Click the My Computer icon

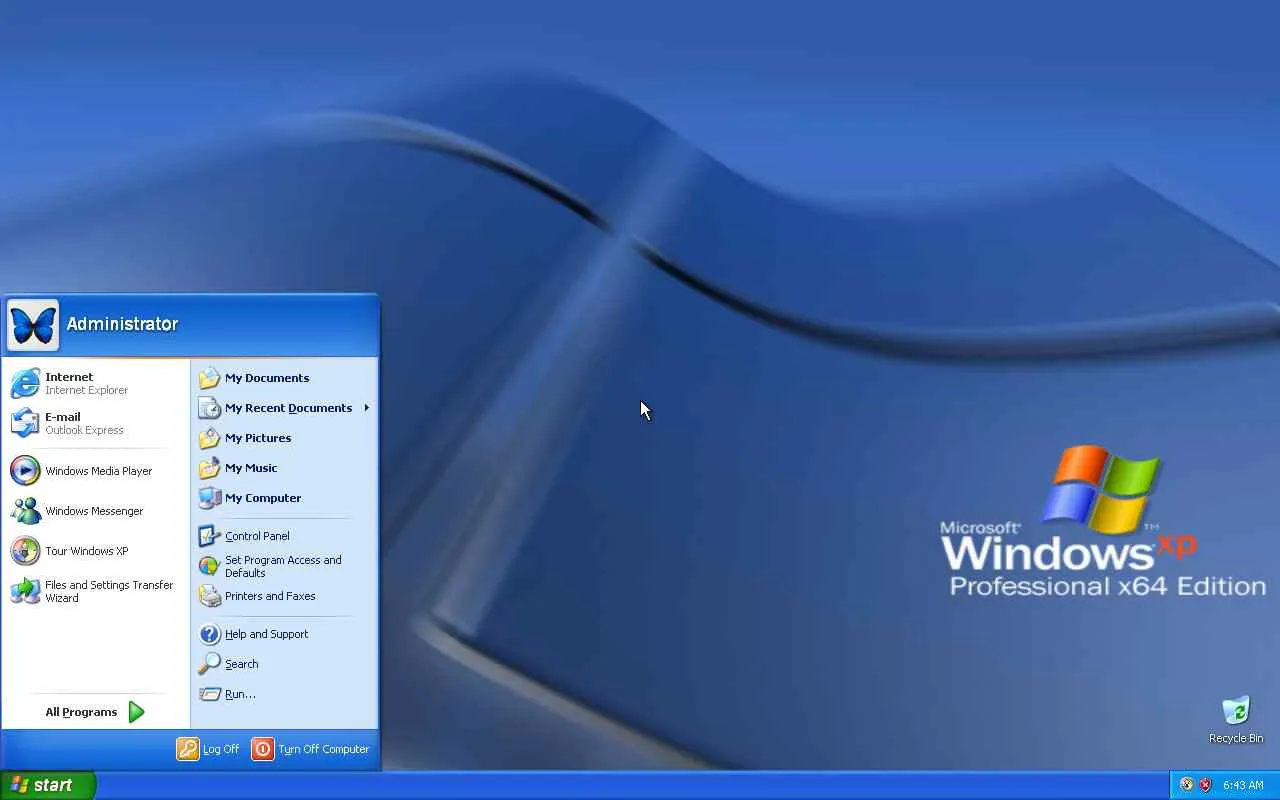click(x=209, y=498)
